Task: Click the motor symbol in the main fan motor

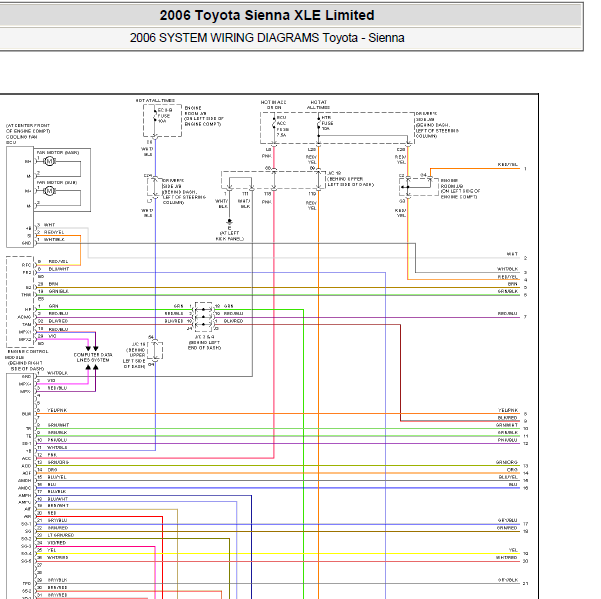Action: [49, 161]
